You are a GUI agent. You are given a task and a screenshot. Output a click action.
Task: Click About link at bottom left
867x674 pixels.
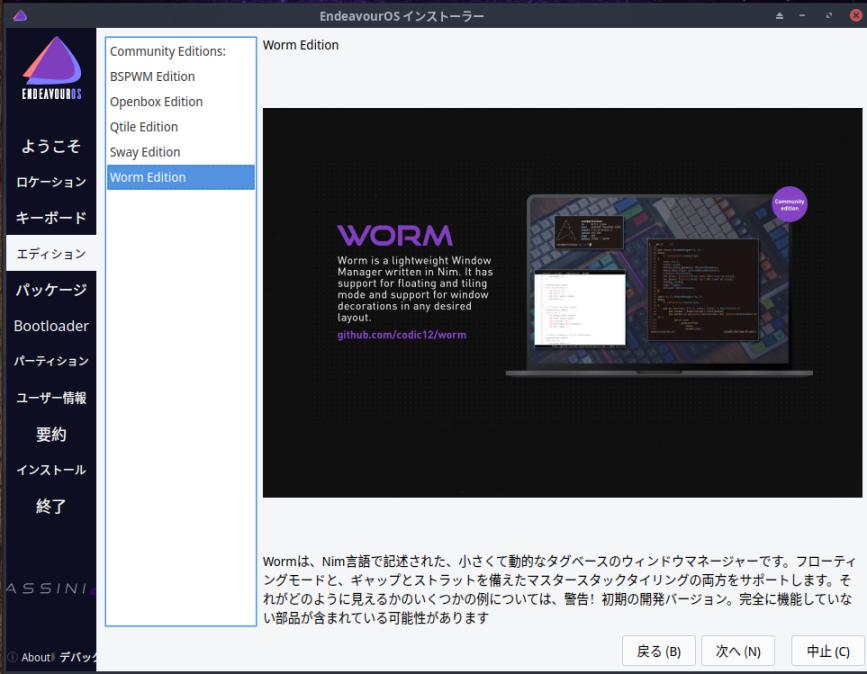[36, 657]
